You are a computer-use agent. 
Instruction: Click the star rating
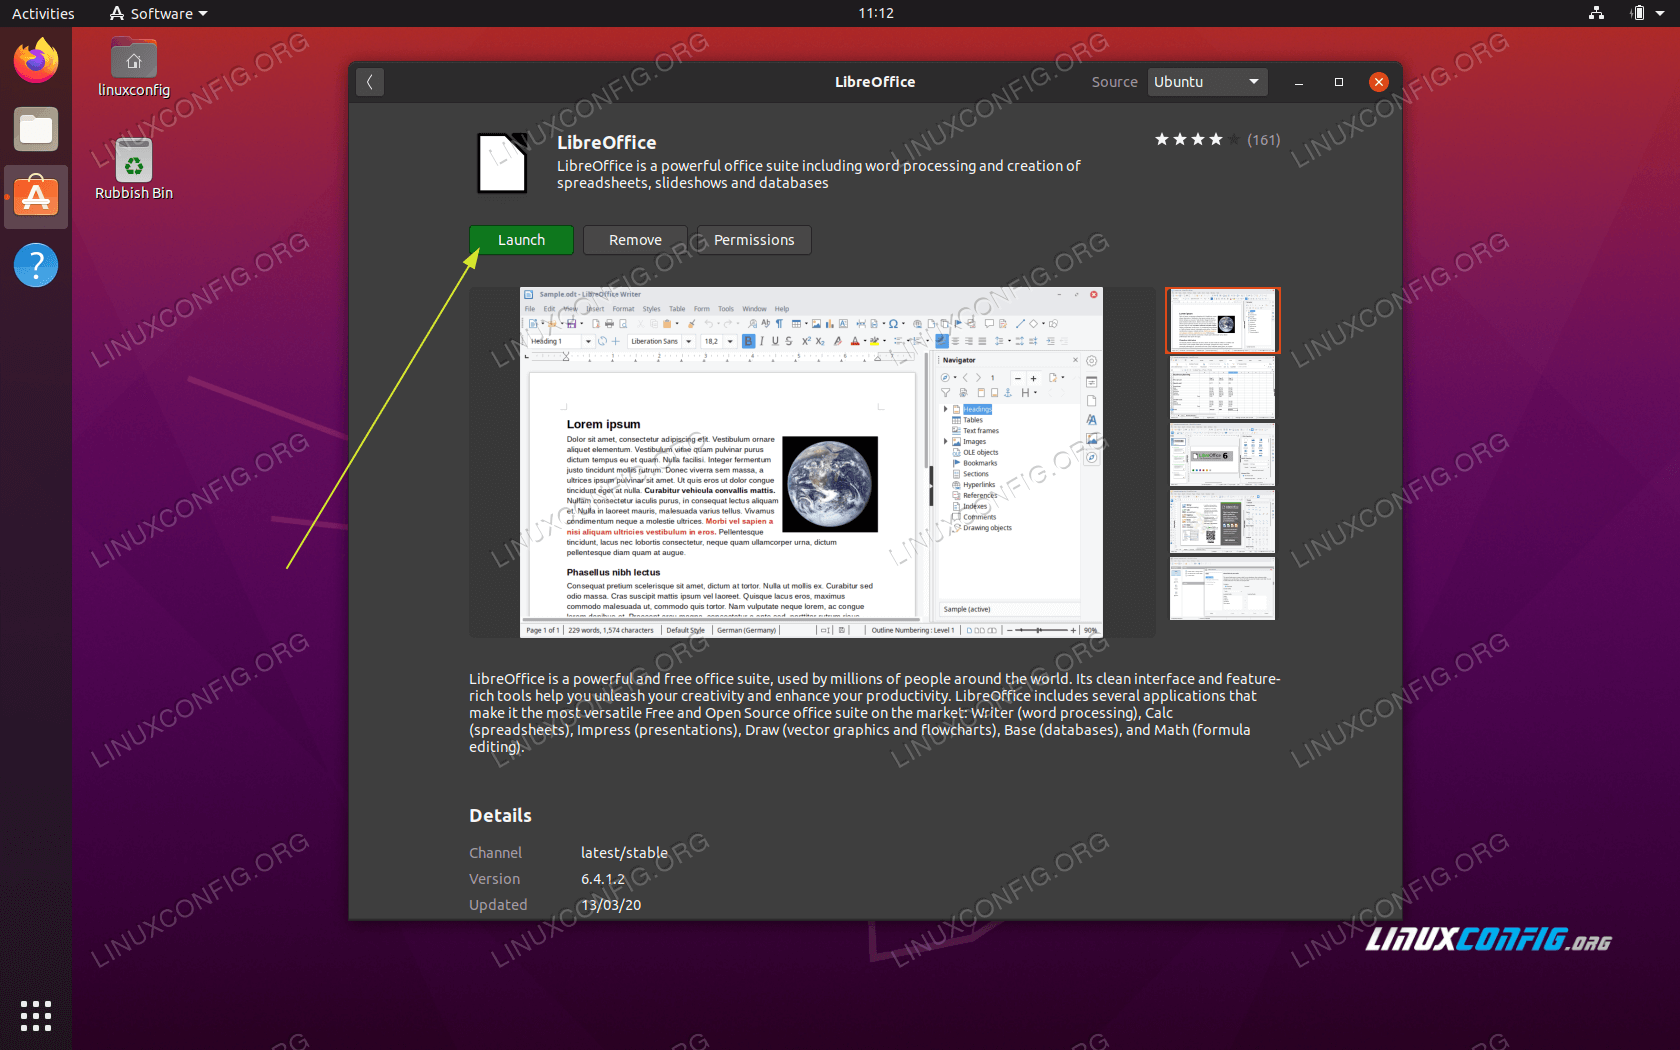pyautogui.click(x=1197, y=140)
